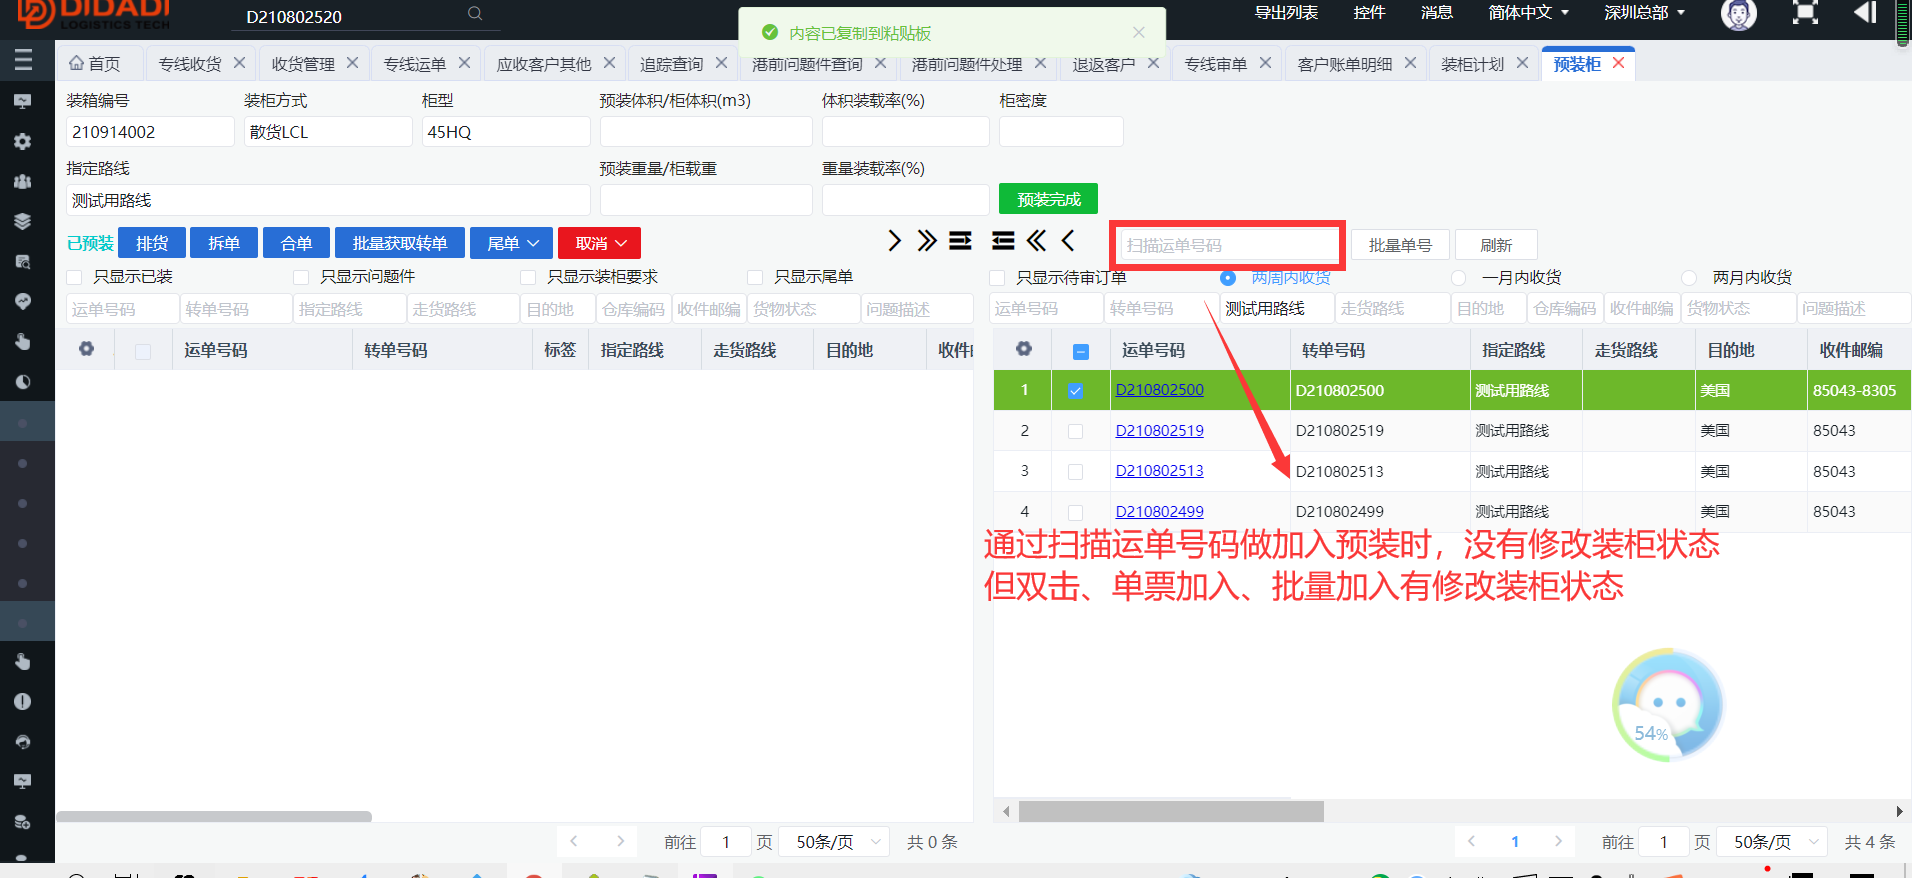
Task: Click the 排货 button
Action: 152,243
